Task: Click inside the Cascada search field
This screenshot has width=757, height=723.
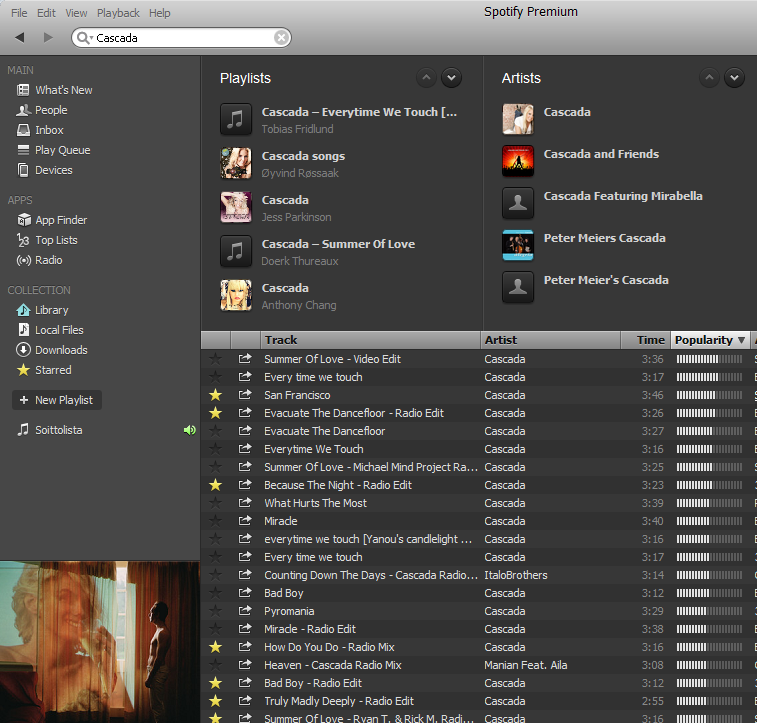Action: [183, 38]
